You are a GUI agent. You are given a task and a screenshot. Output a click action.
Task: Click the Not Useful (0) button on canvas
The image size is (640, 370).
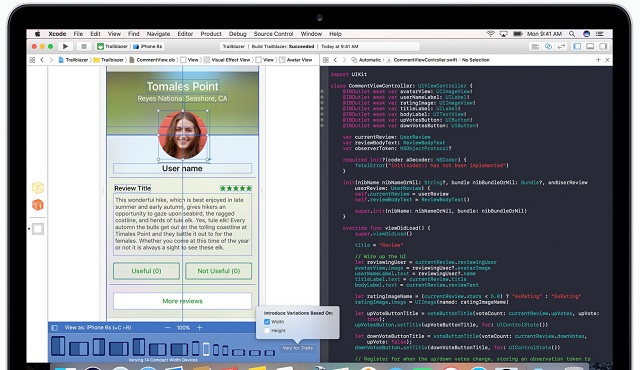(x=219, y=271)
